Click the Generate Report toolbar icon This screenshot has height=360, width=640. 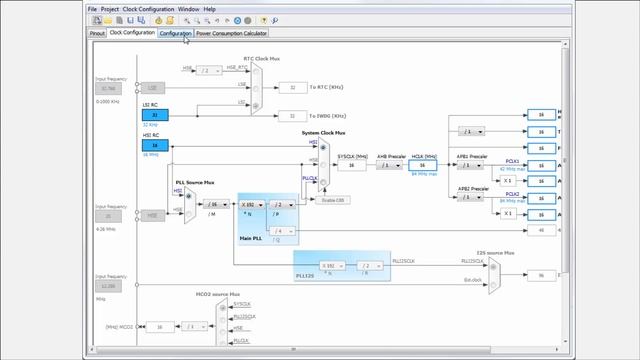pyautogui.click(x=170, y=20)
